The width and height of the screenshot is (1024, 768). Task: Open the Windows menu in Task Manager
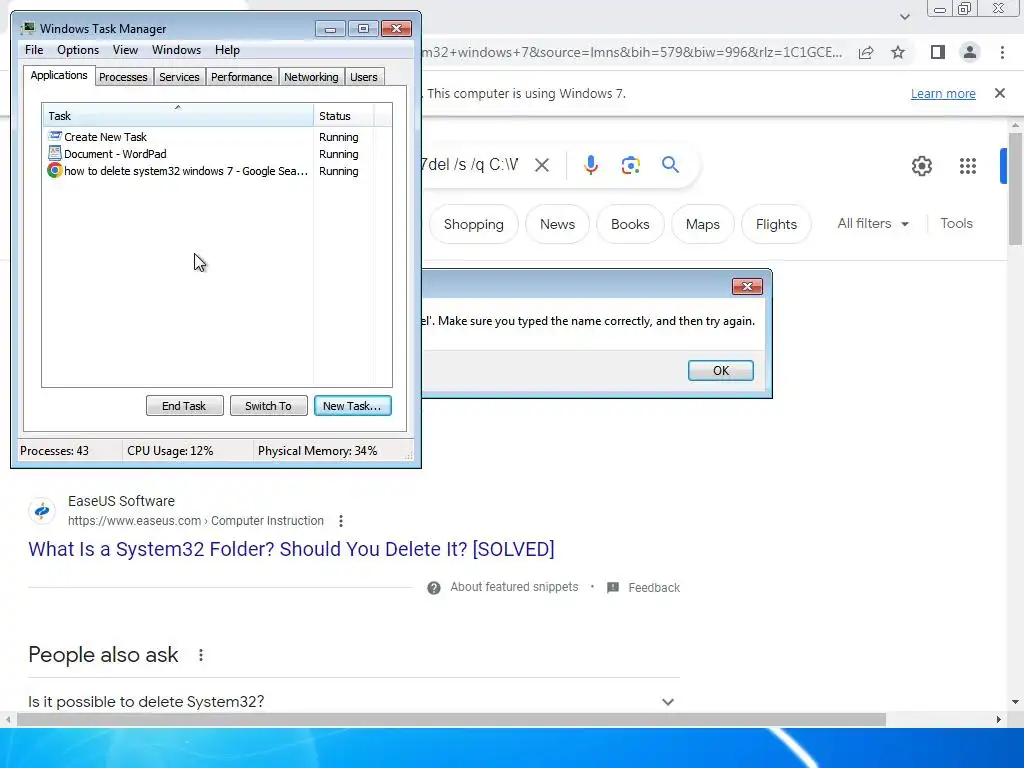click(x=176, y=50)
